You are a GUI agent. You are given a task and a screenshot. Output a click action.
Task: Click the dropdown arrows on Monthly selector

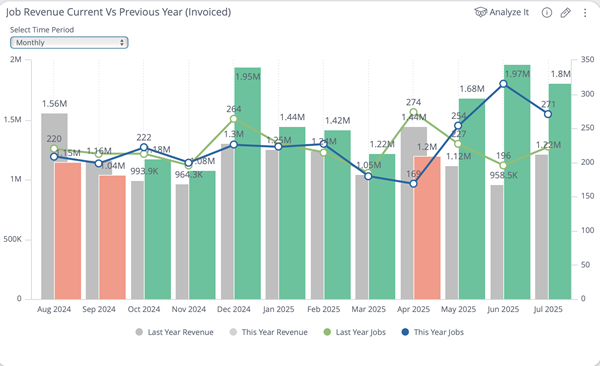122,42
